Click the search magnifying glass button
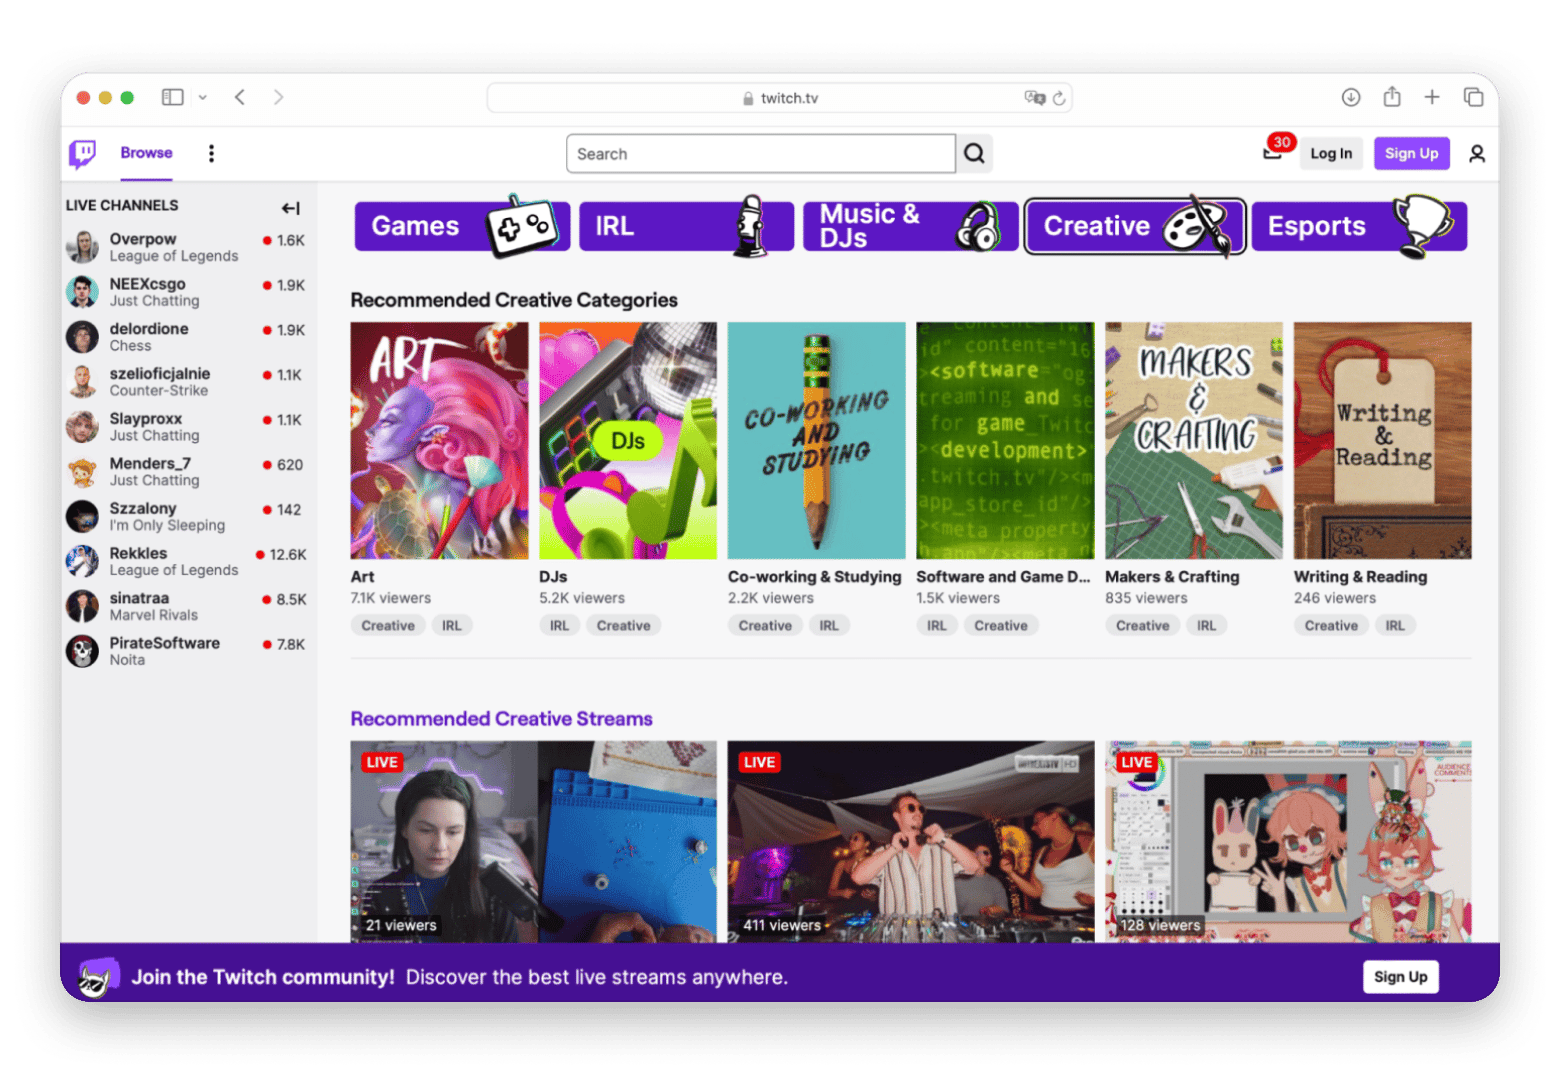Screen dimensions: 1560x1082 974,154
